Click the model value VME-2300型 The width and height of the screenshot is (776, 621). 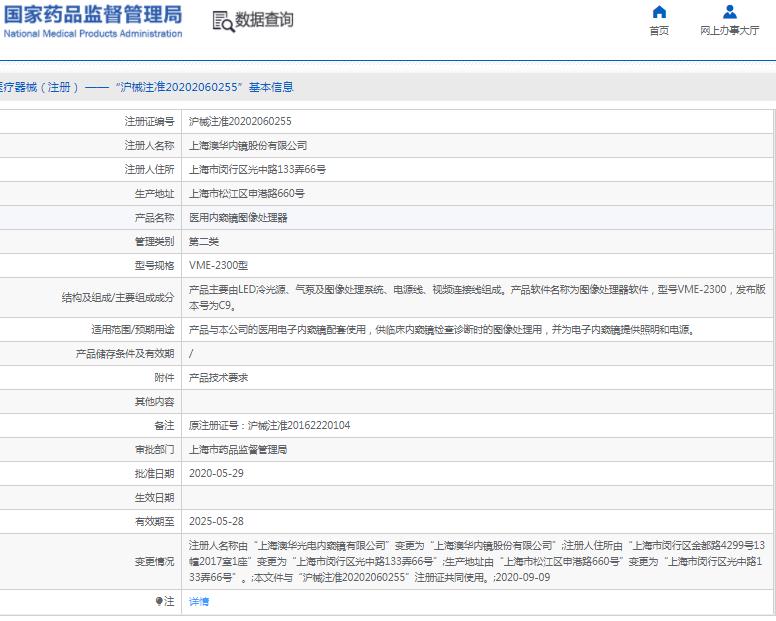(218, 265)
